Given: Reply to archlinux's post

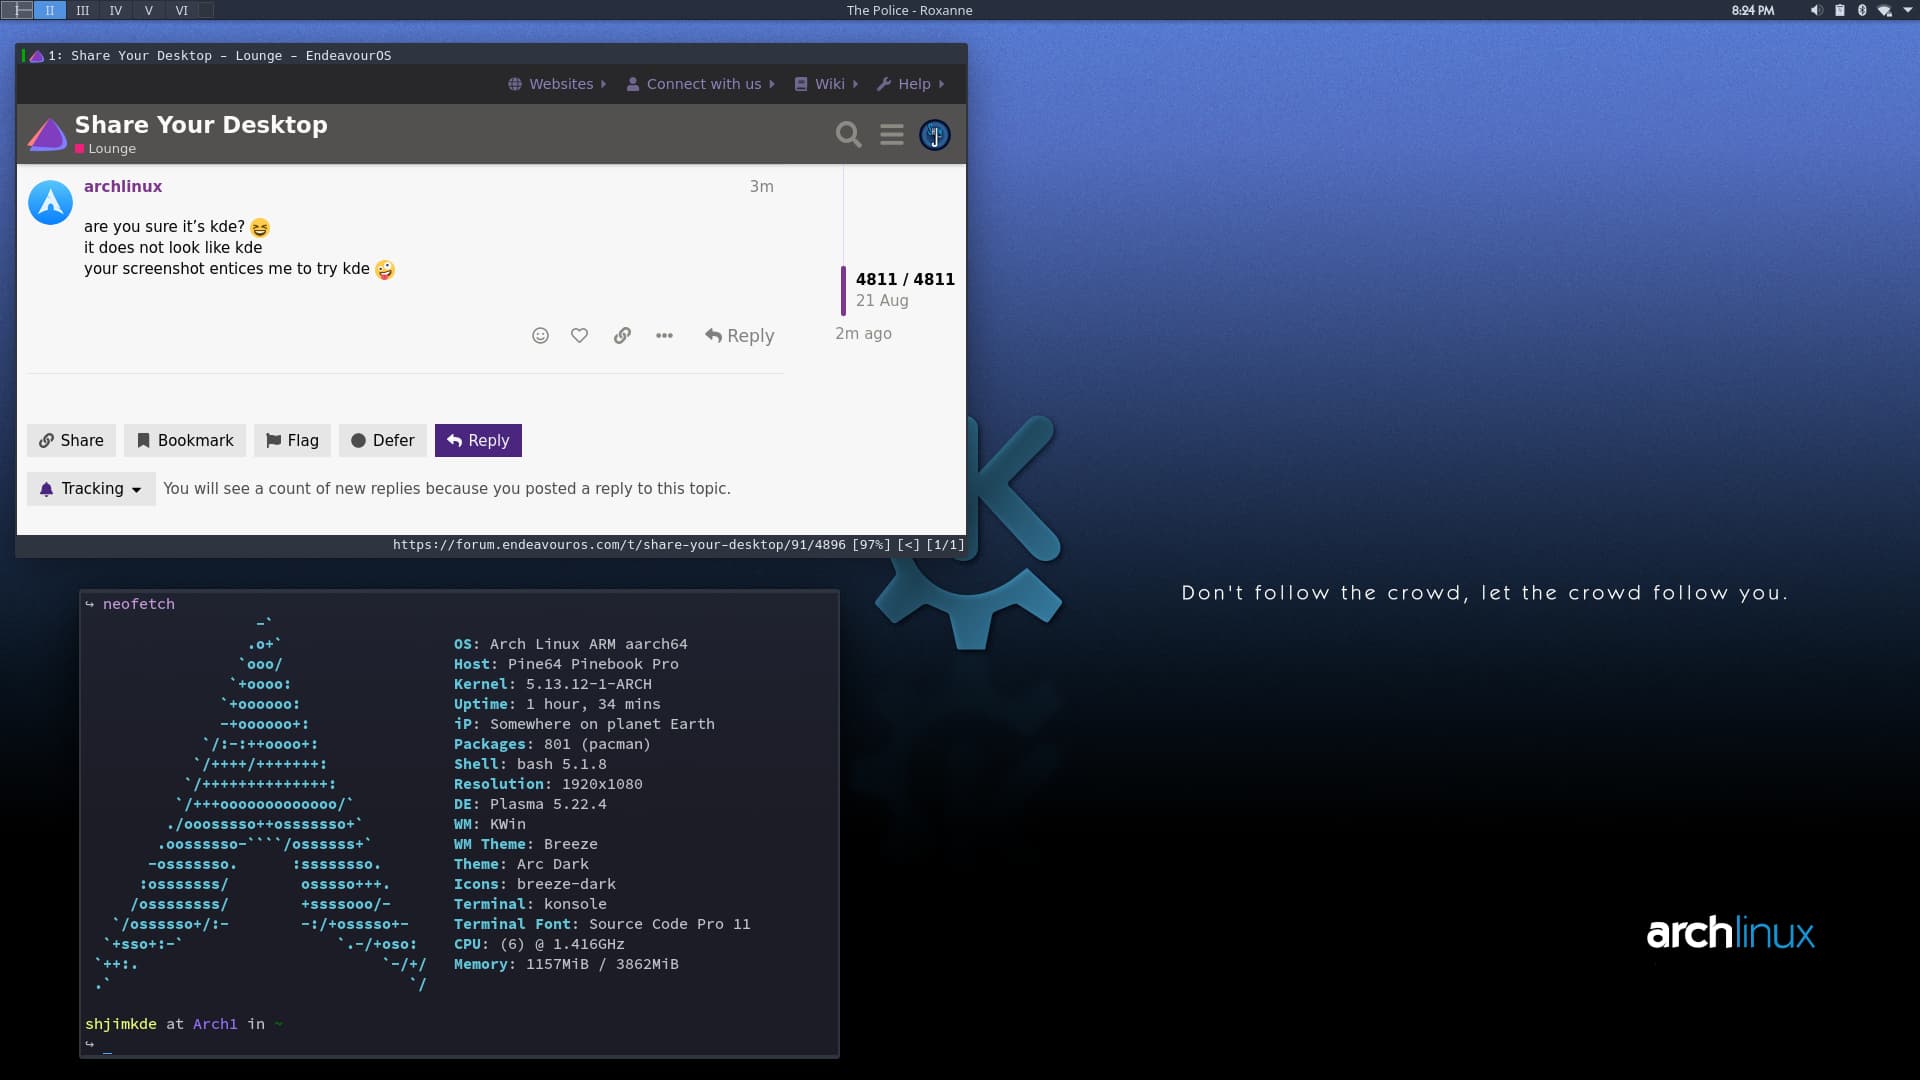Looking at the screenshot, I should click(739, 336).
